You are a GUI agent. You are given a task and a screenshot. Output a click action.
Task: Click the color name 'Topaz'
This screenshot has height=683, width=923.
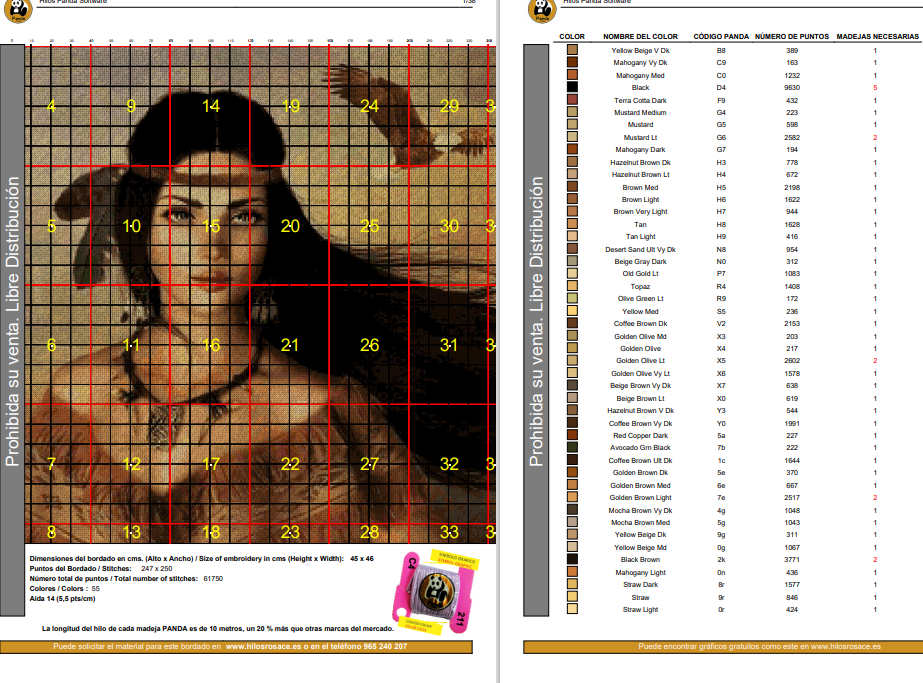pos(640,287)
